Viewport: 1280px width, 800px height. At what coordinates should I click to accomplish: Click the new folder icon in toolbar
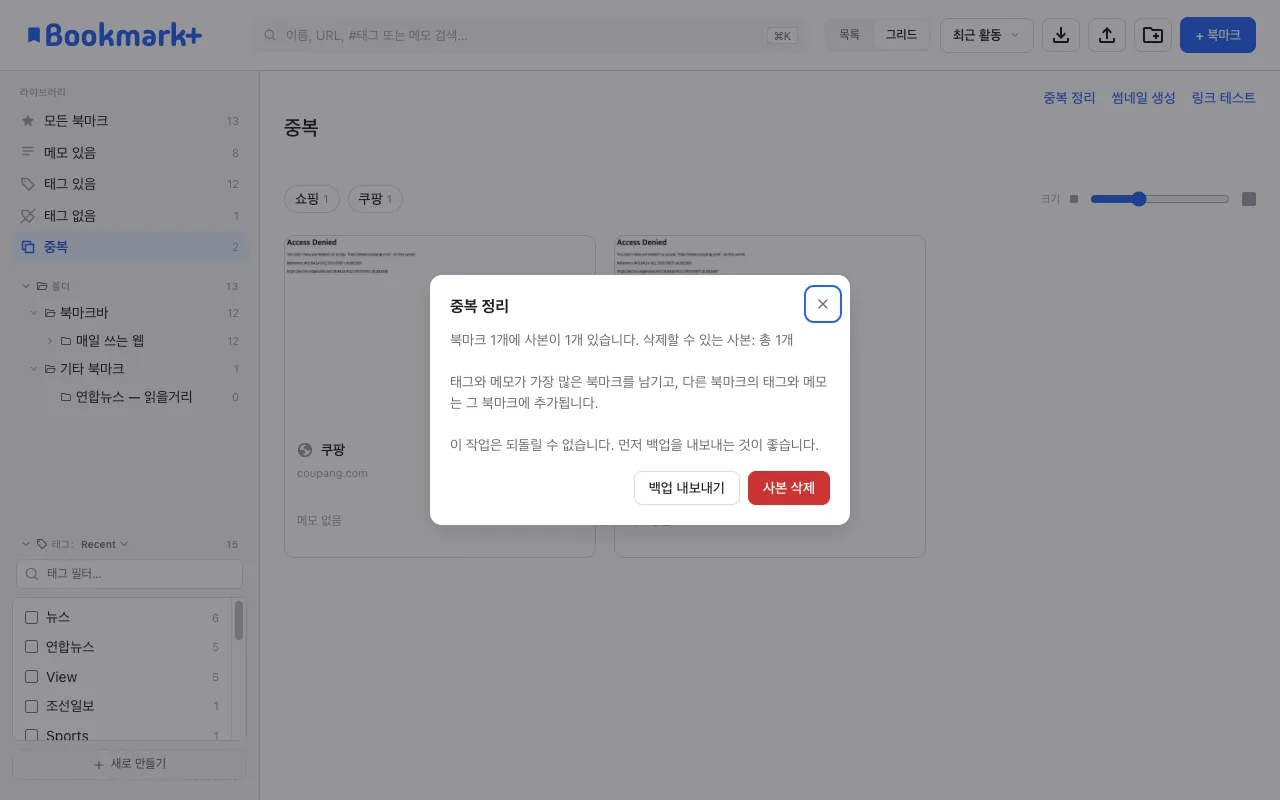pyautogui.click(x=1153, y=35)
